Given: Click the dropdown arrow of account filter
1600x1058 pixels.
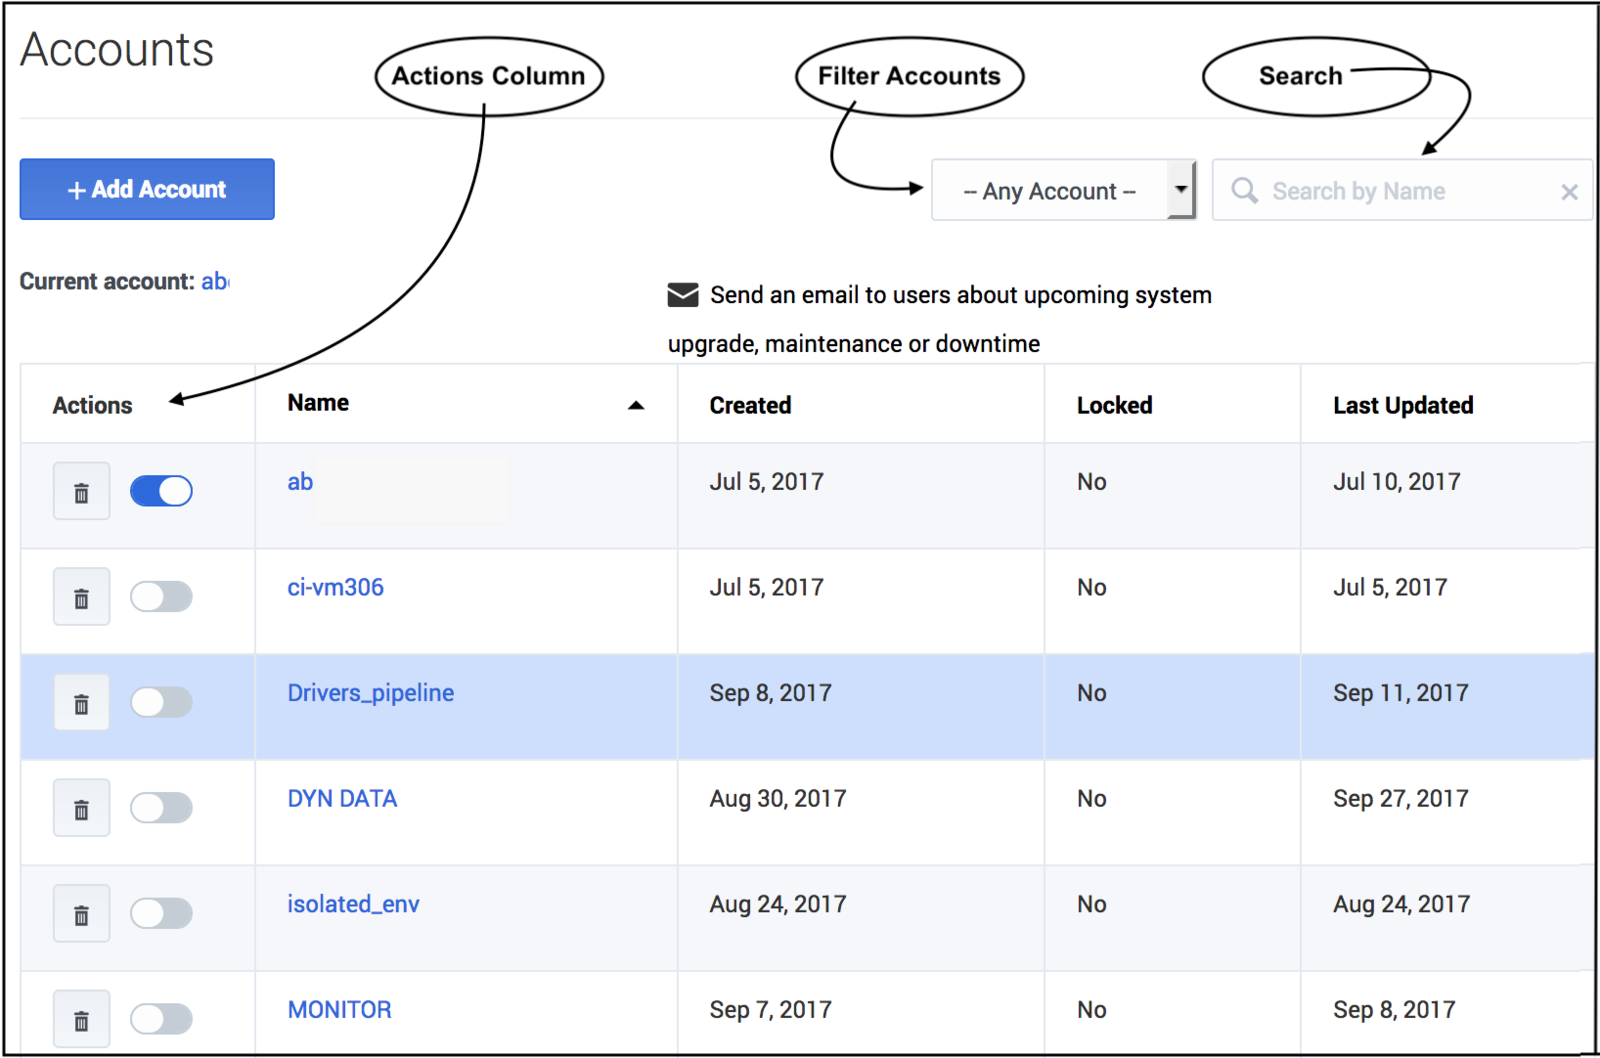Looking at the screenshot, I should 1181,190.
